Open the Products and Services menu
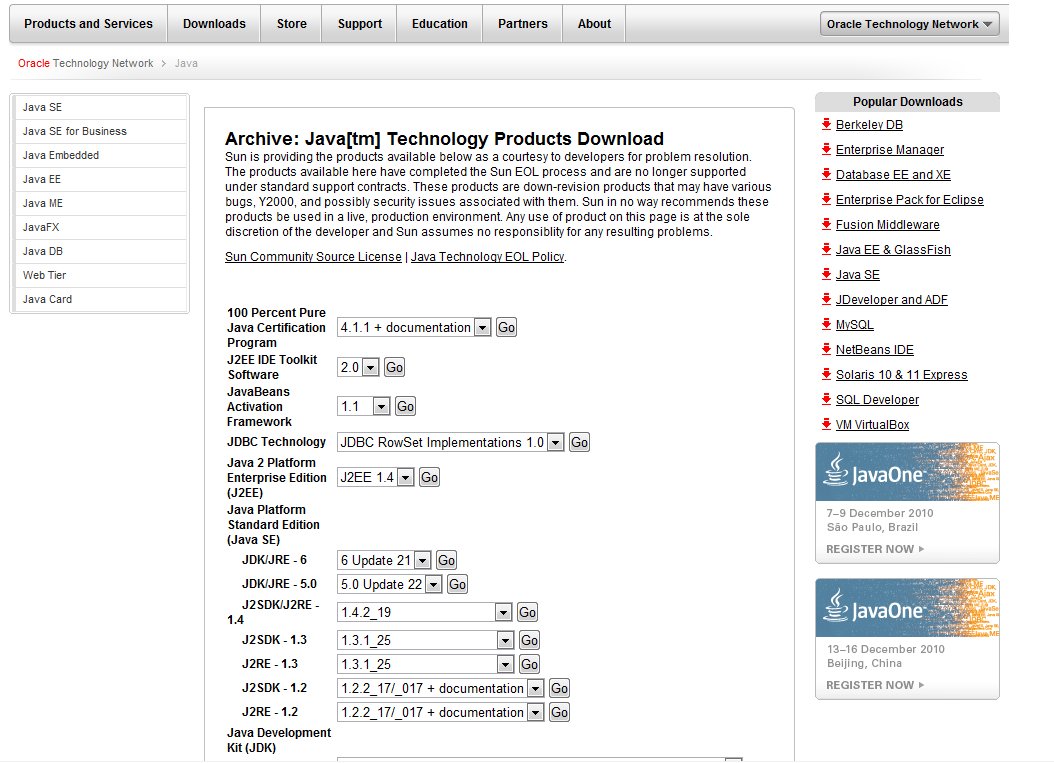Viewport: 1054px width, 763px height. click(x=89, y=24)
